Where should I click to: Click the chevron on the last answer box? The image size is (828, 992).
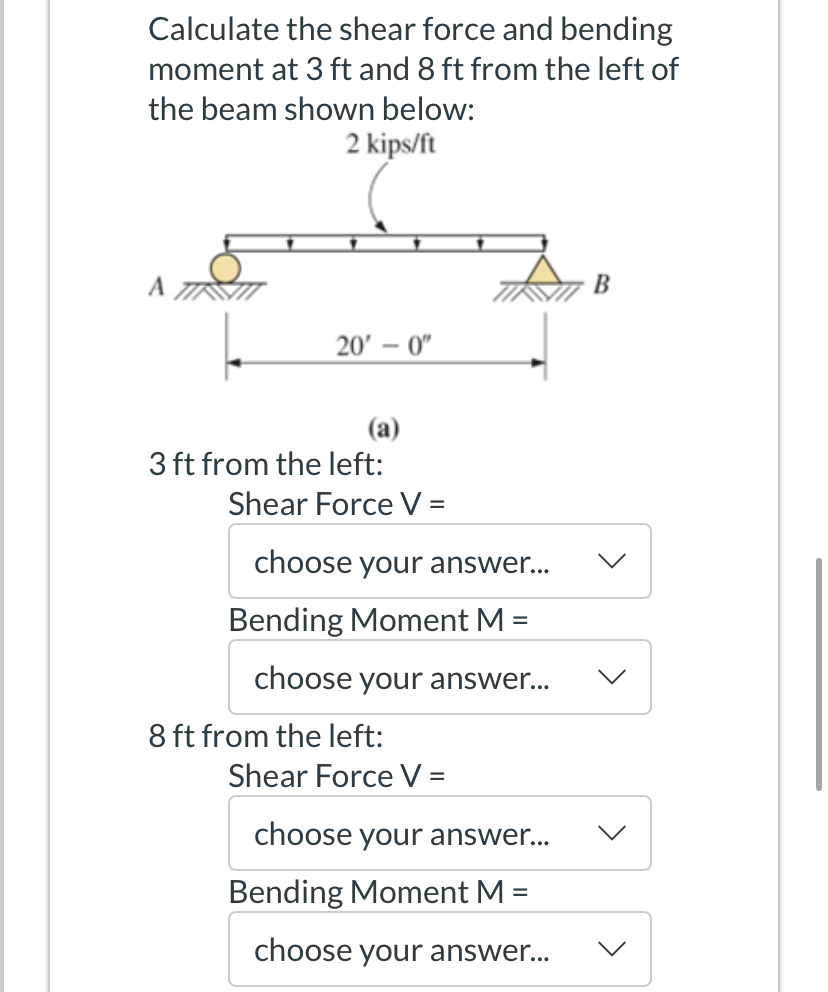[614, 949]
